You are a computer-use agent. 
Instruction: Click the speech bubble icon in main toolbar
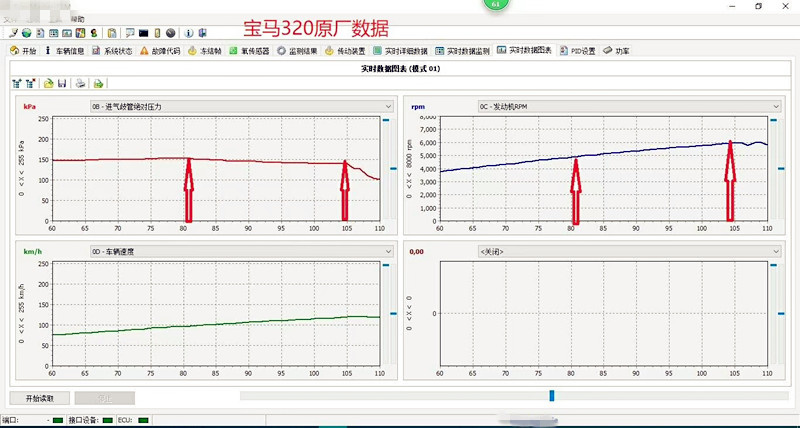coord(129,33)
